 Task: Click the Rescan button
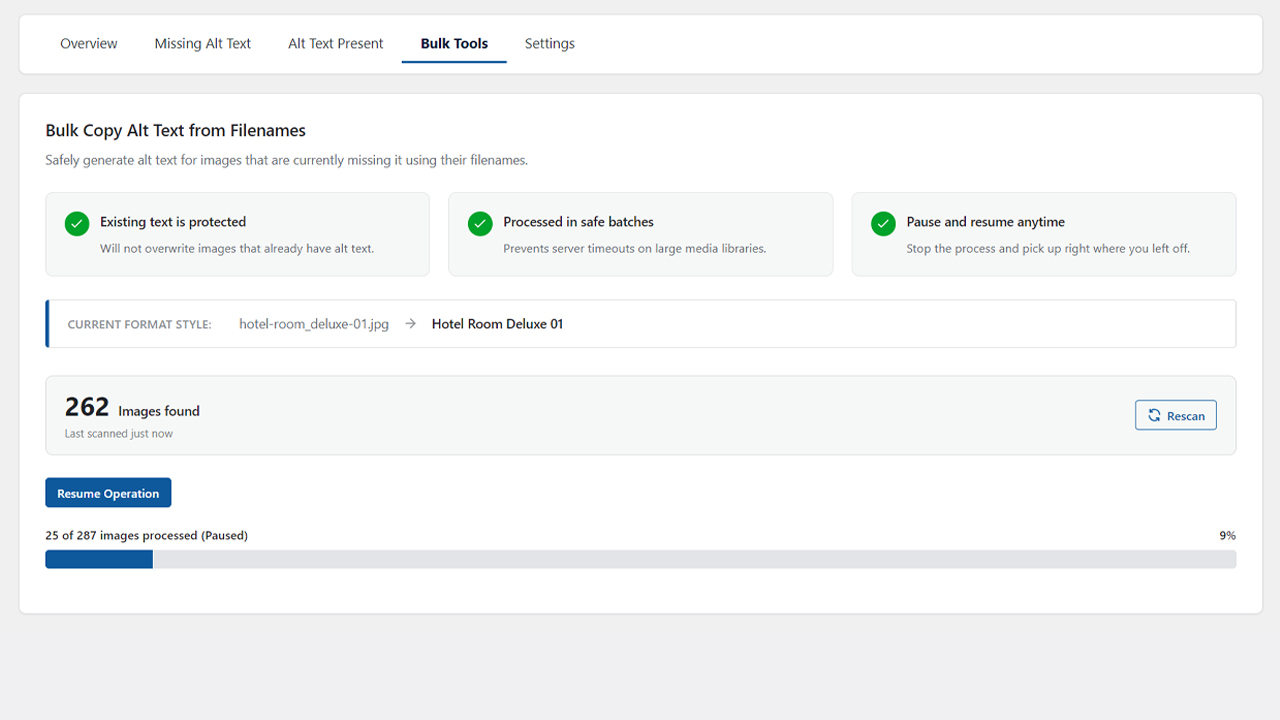(1176, 416)
